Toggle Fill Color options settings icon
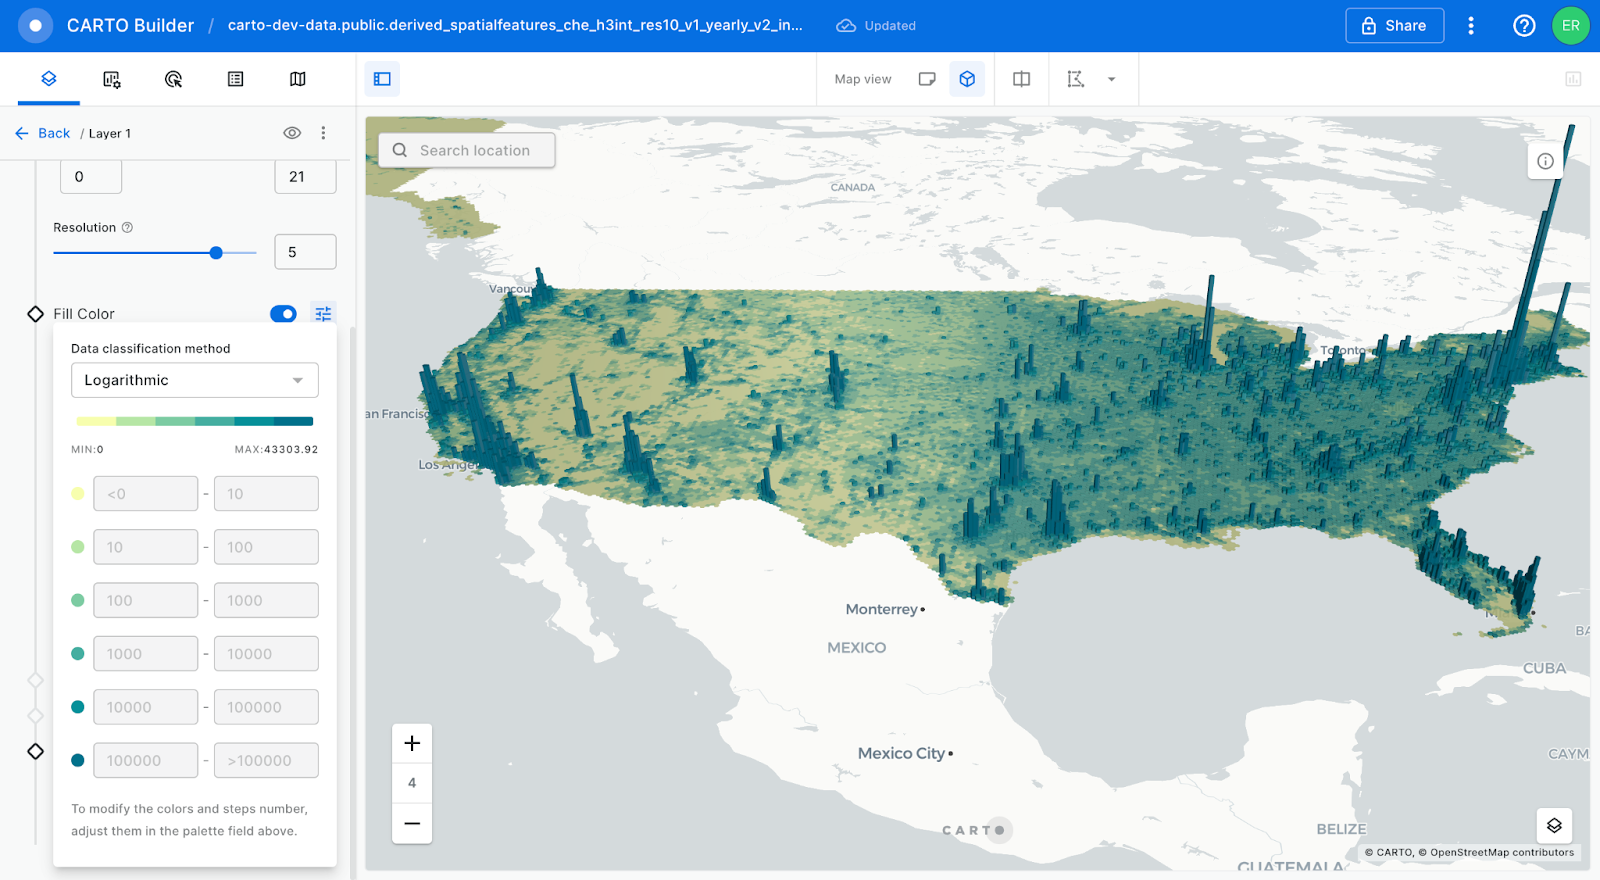The height and width of the screenshot is (880, 1600). point(323,314)
